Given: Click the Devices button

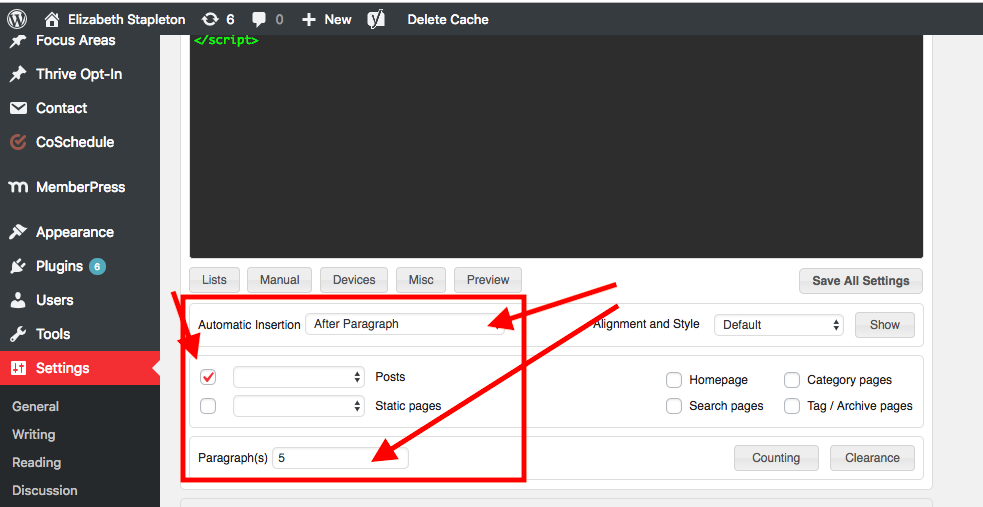Looking at the screenshot, I should click(x=354, y=280).
